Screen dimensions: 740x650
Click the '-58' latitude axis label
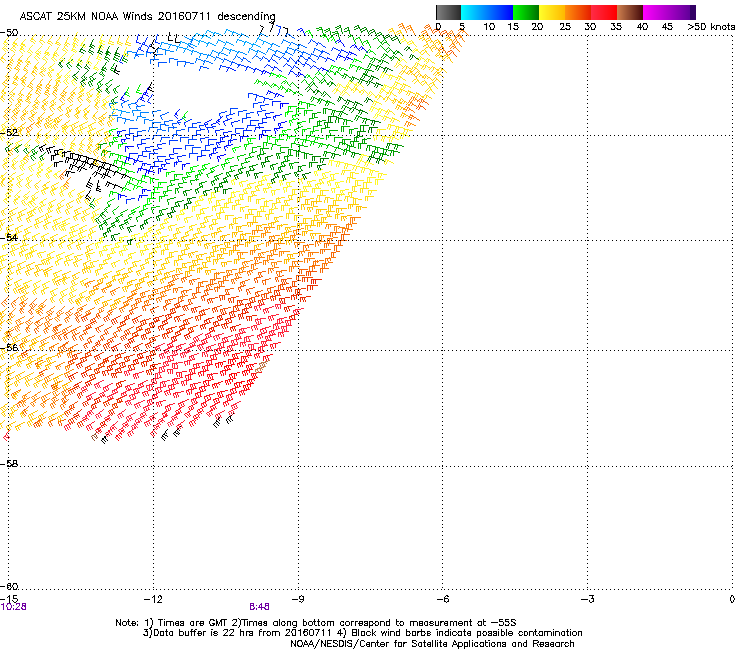(9, 464)
